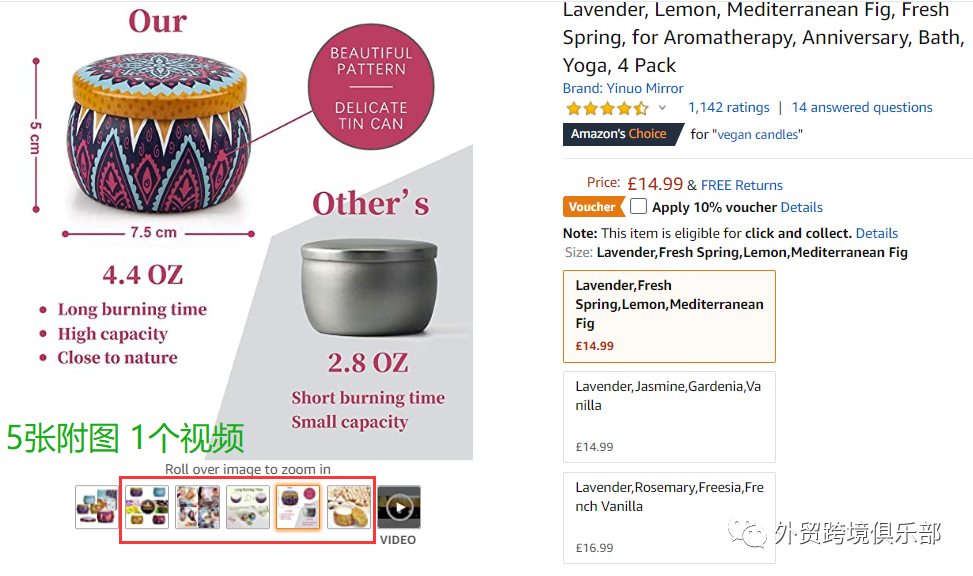Follow the FREE Returns link

(x=742, y=185)
